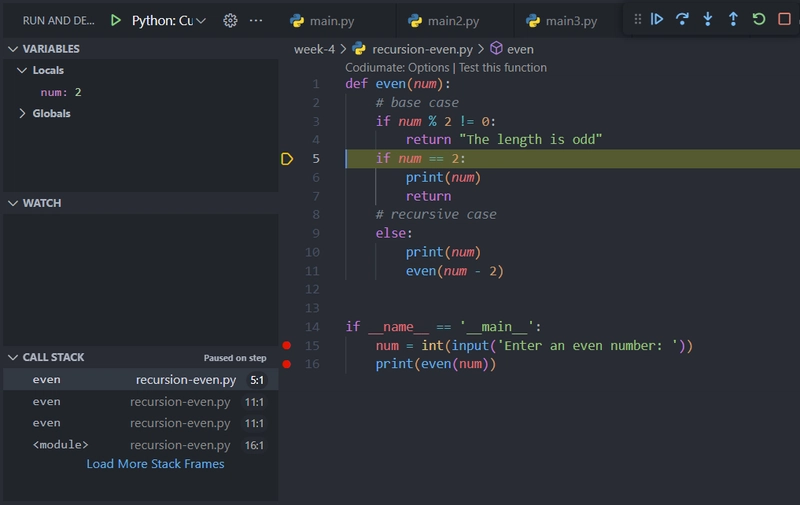Click line number 11 in gutter
The image size is (800, 505).
coord(312,271)
